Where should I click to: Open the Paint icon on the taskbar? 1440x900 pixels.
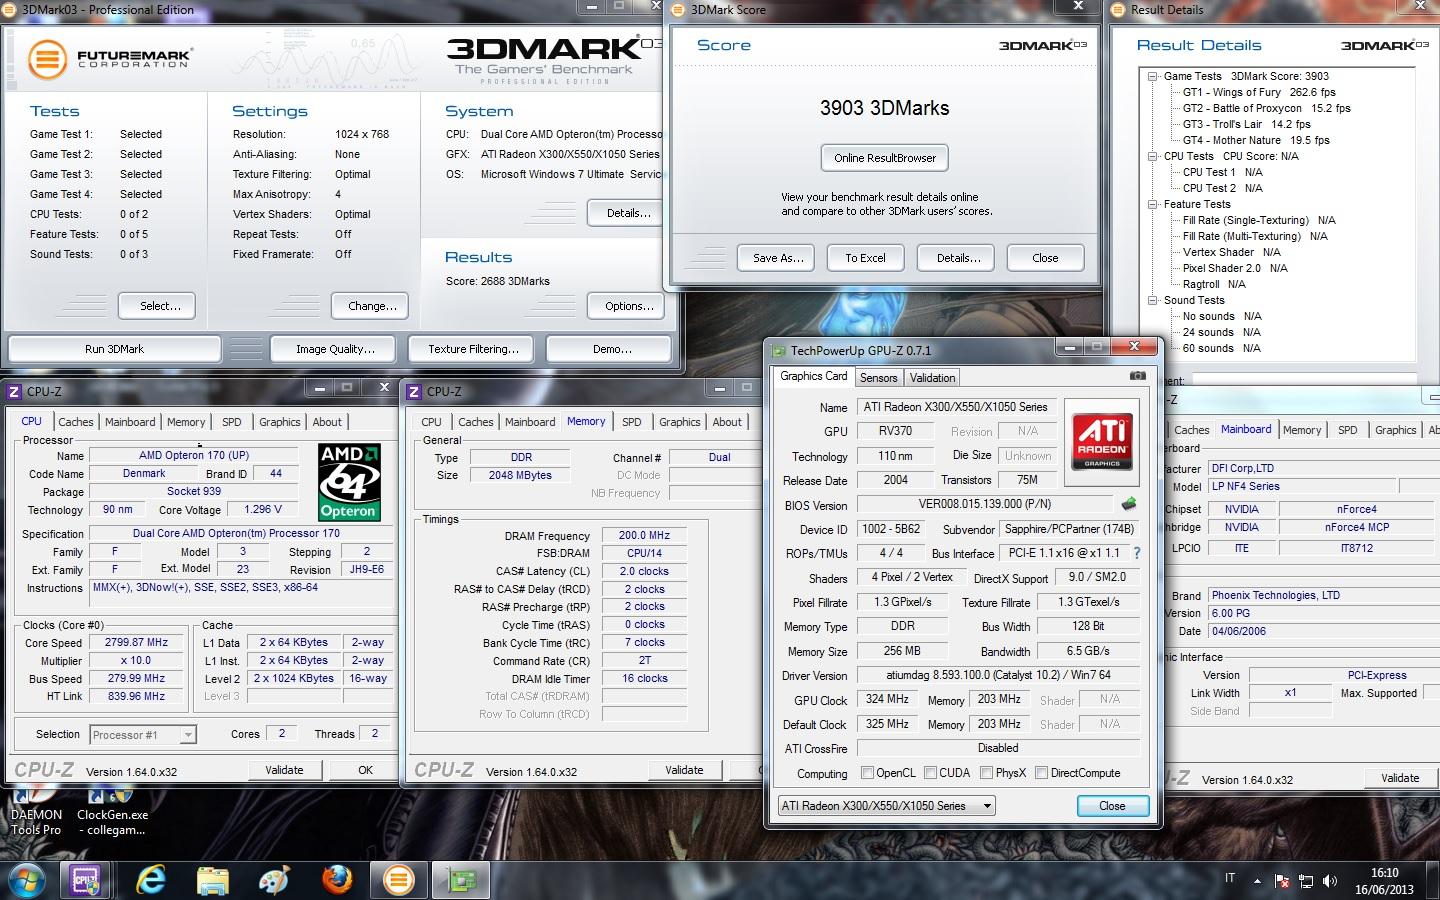(273, 881)
